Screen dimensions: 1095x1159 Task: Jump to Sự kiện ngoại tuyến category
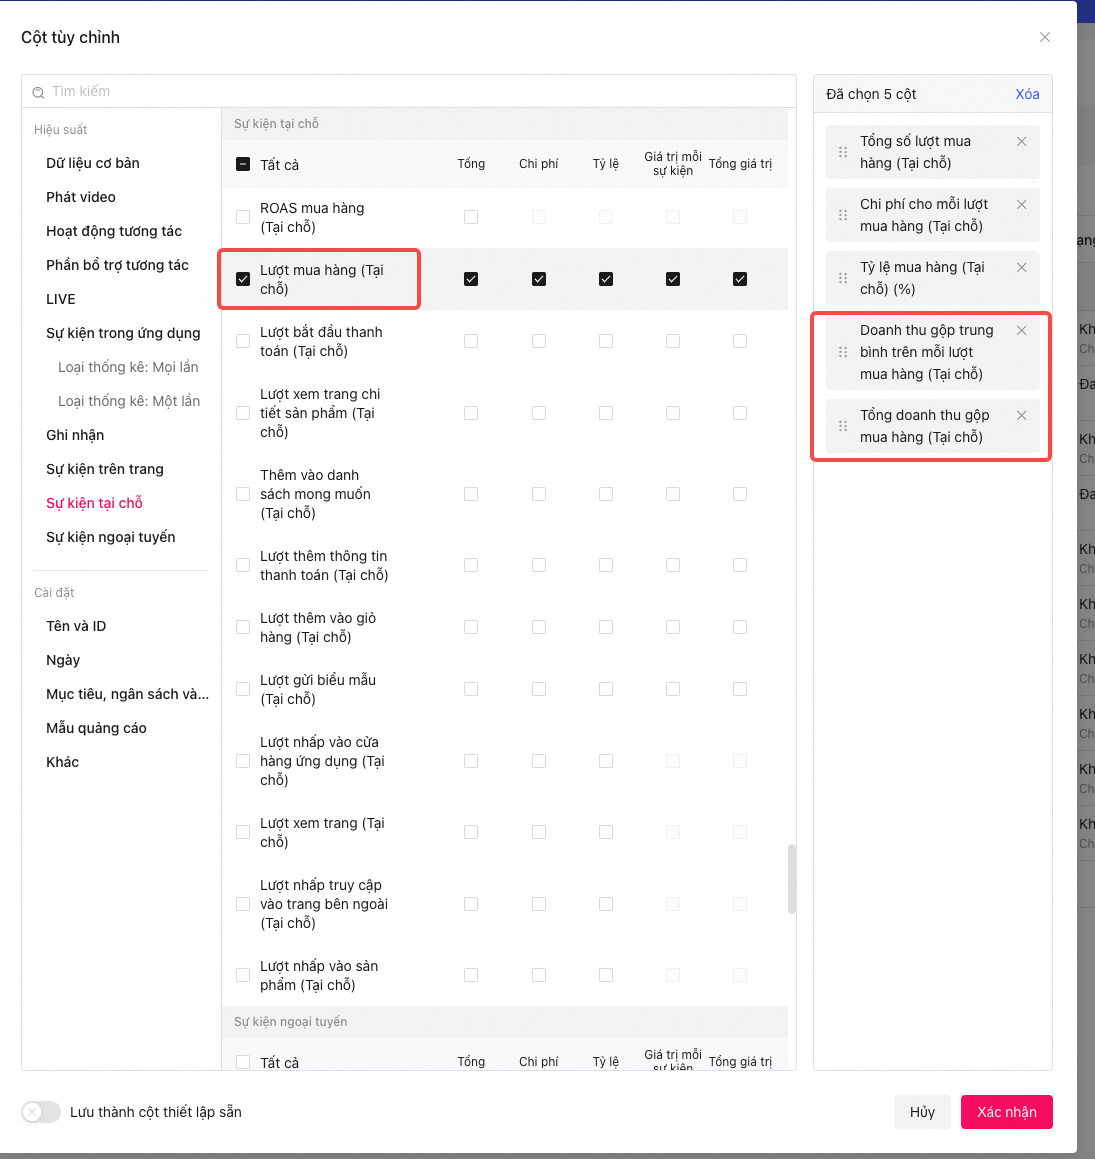(x=110, y=537)
